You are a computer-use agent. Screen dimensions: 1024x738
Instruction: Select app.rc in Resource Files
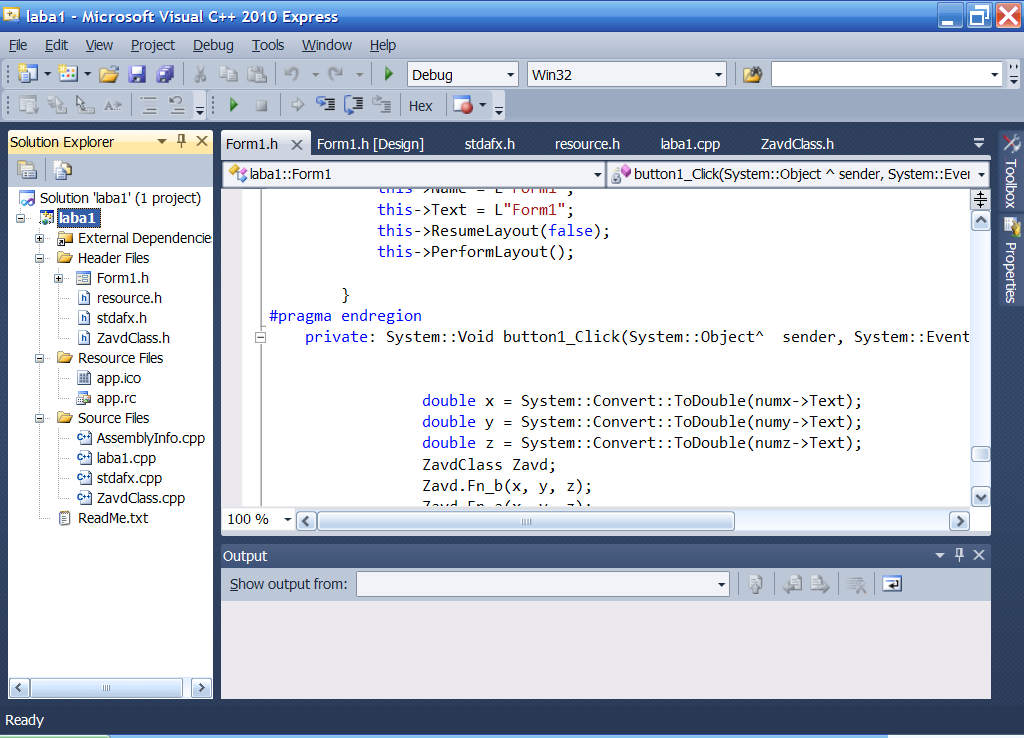click(x=116, y=398)
